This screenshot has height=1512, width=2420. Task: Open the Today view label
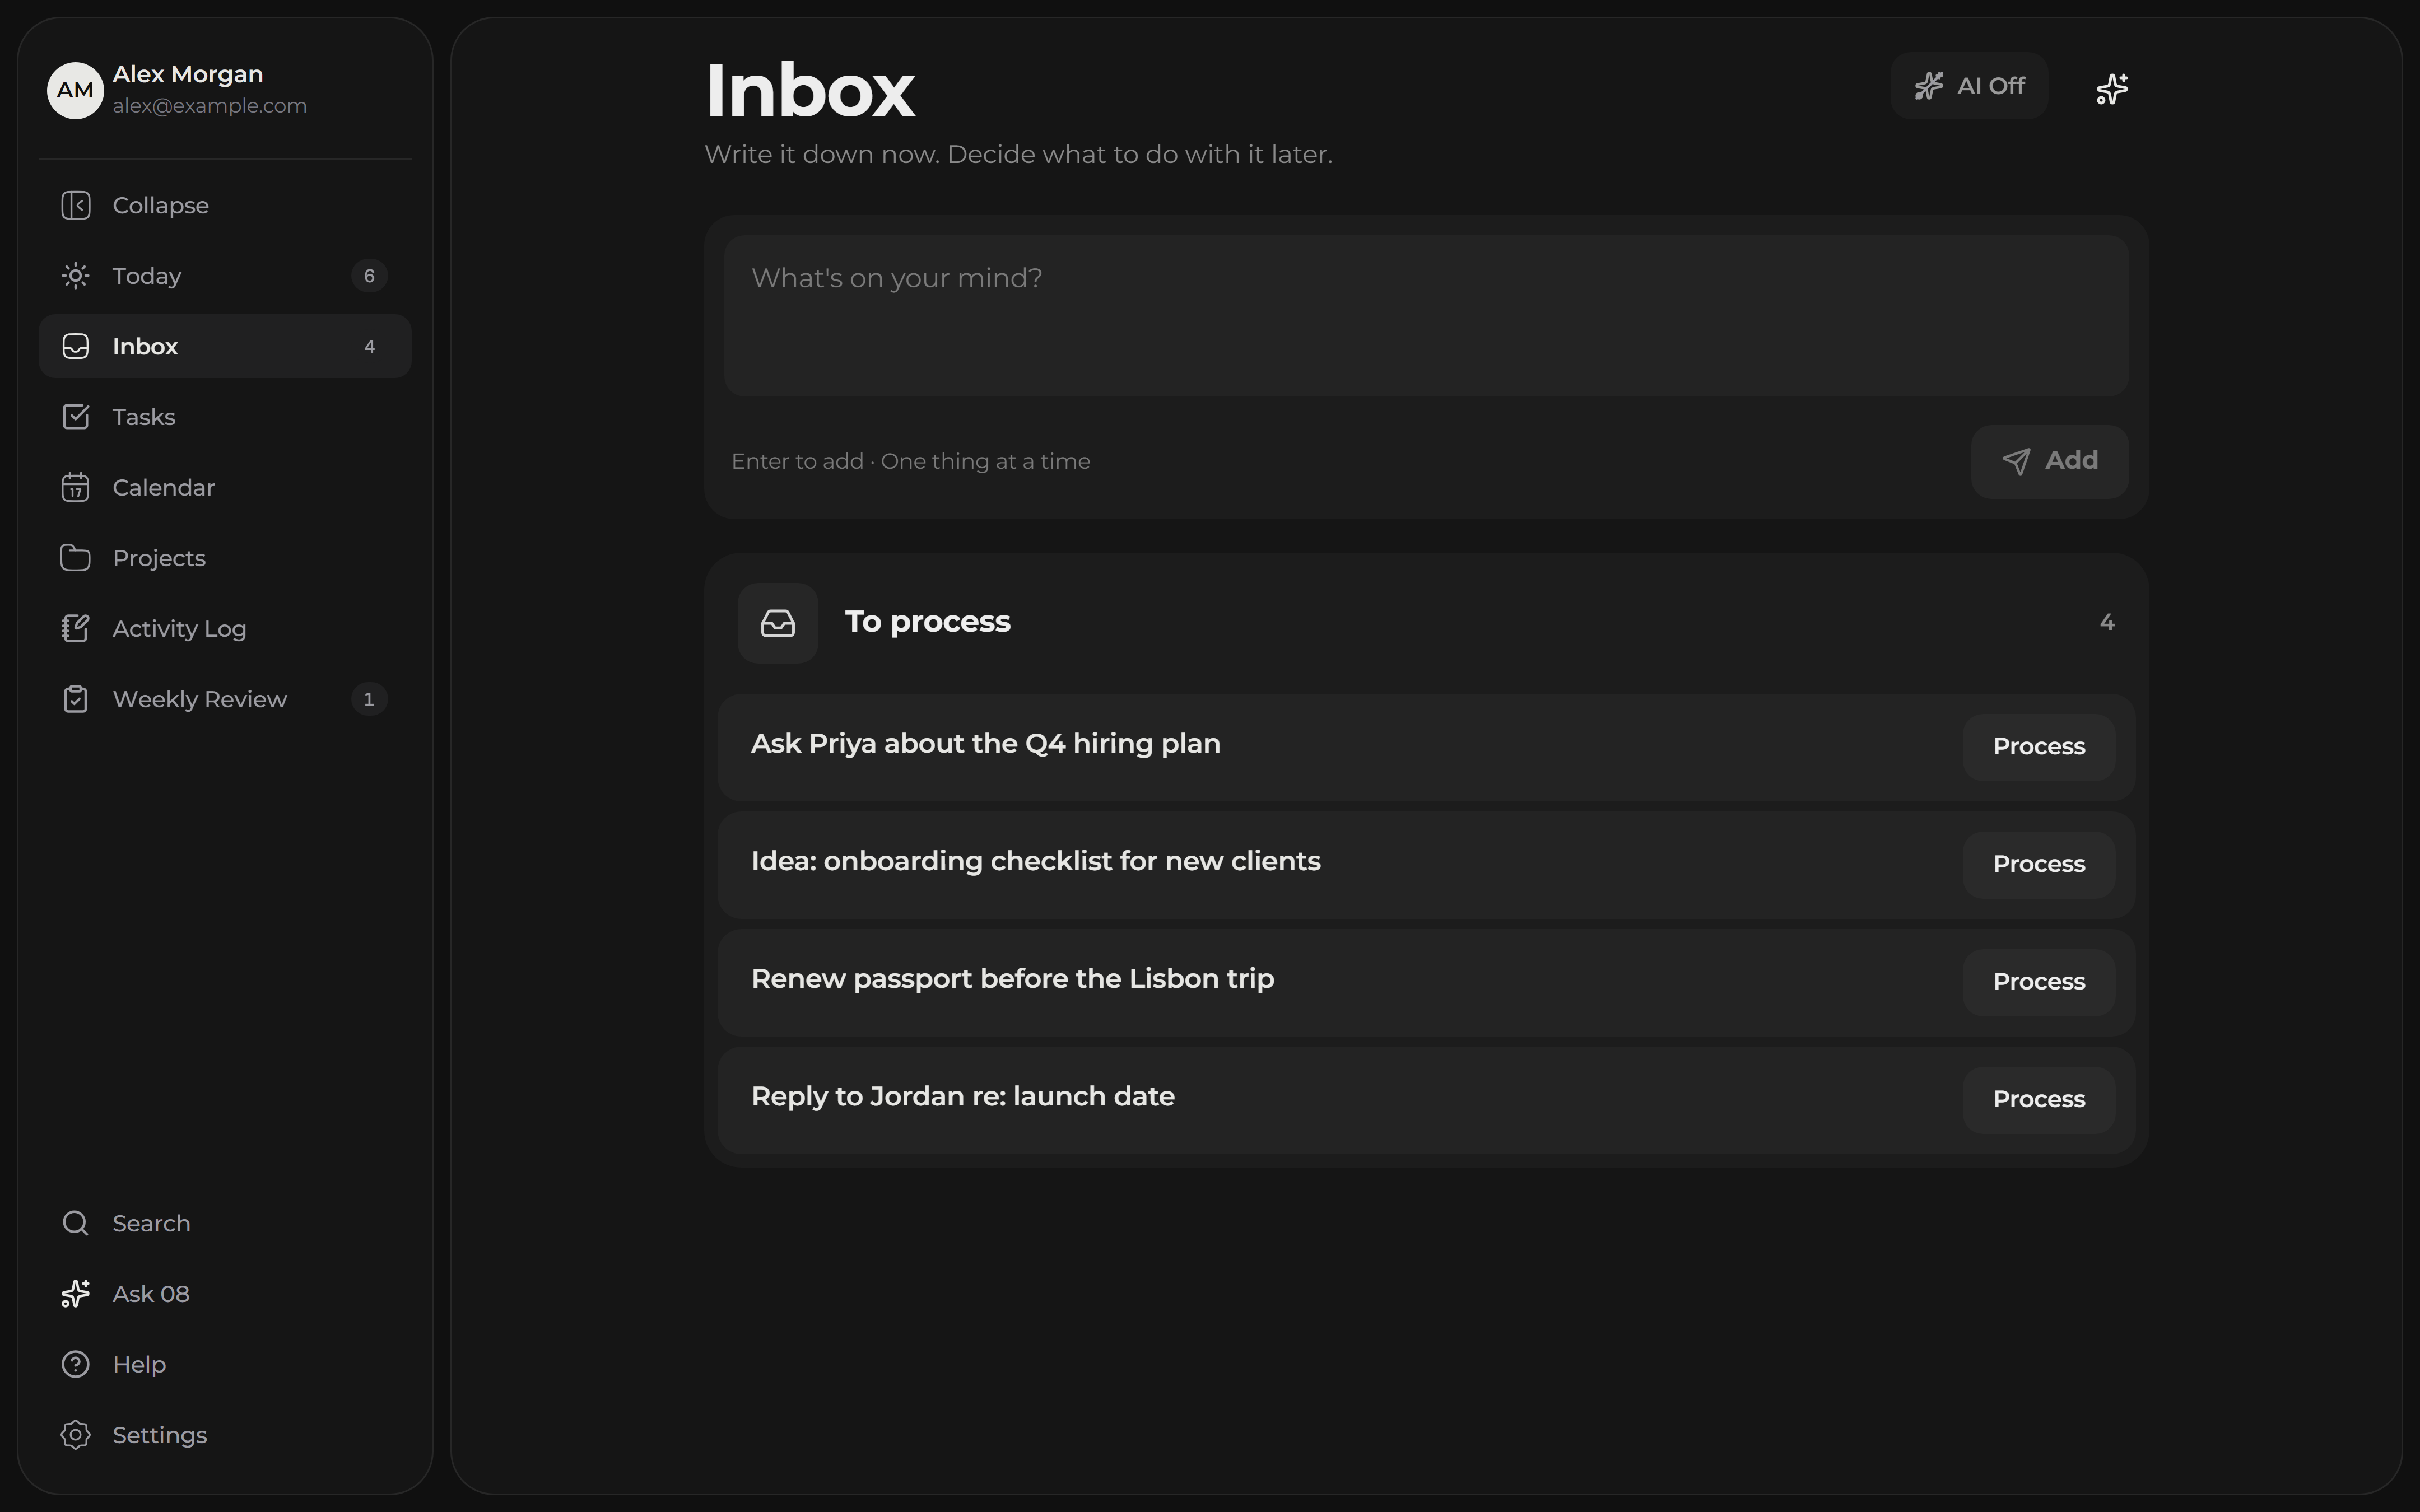147,276
